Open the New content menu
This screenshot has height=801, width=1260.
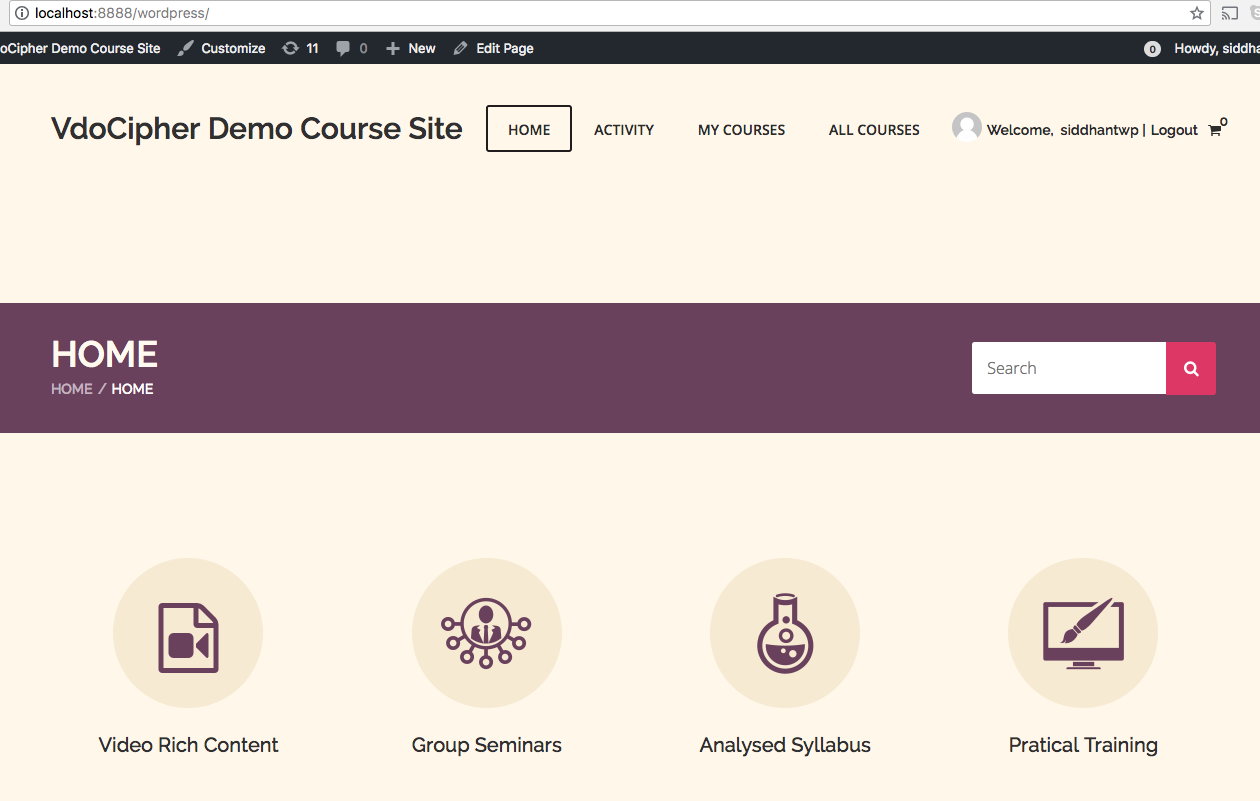click(411, 48)
